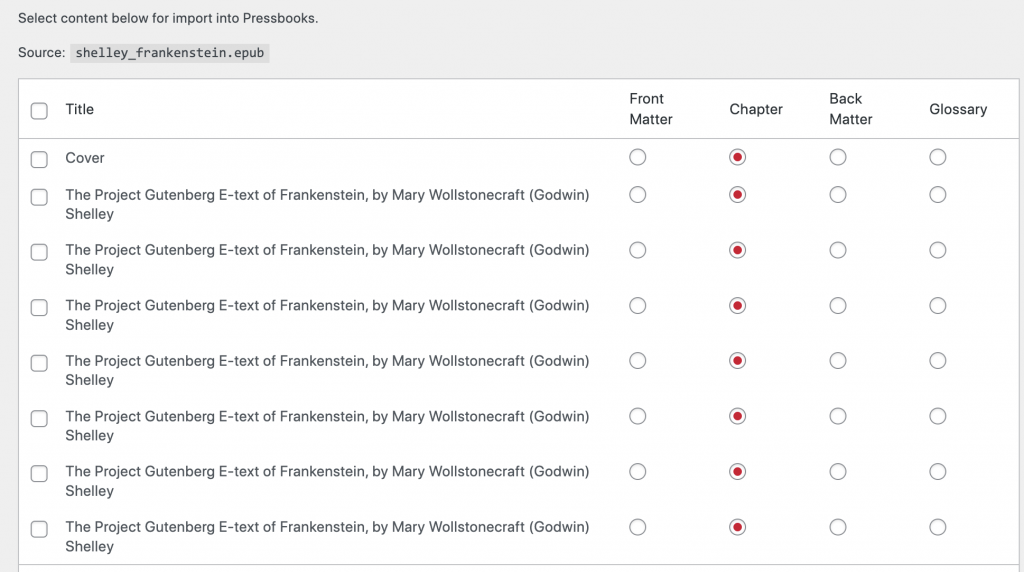Select the last row's checkbox

39,529
